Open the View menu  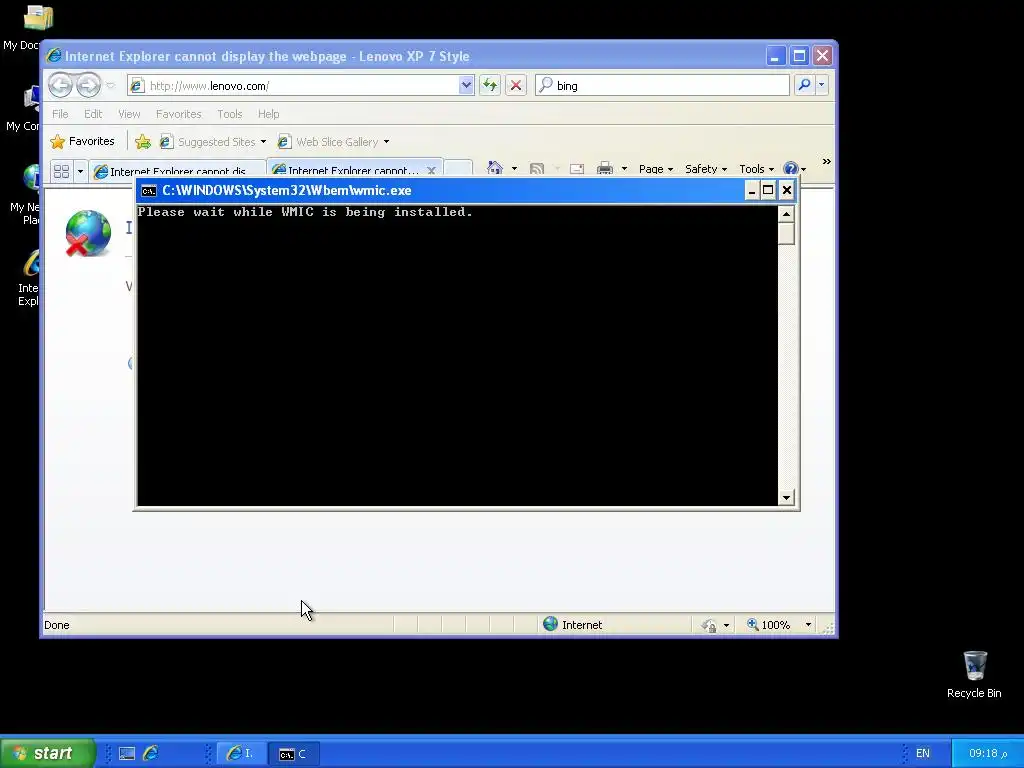(129, 114)
